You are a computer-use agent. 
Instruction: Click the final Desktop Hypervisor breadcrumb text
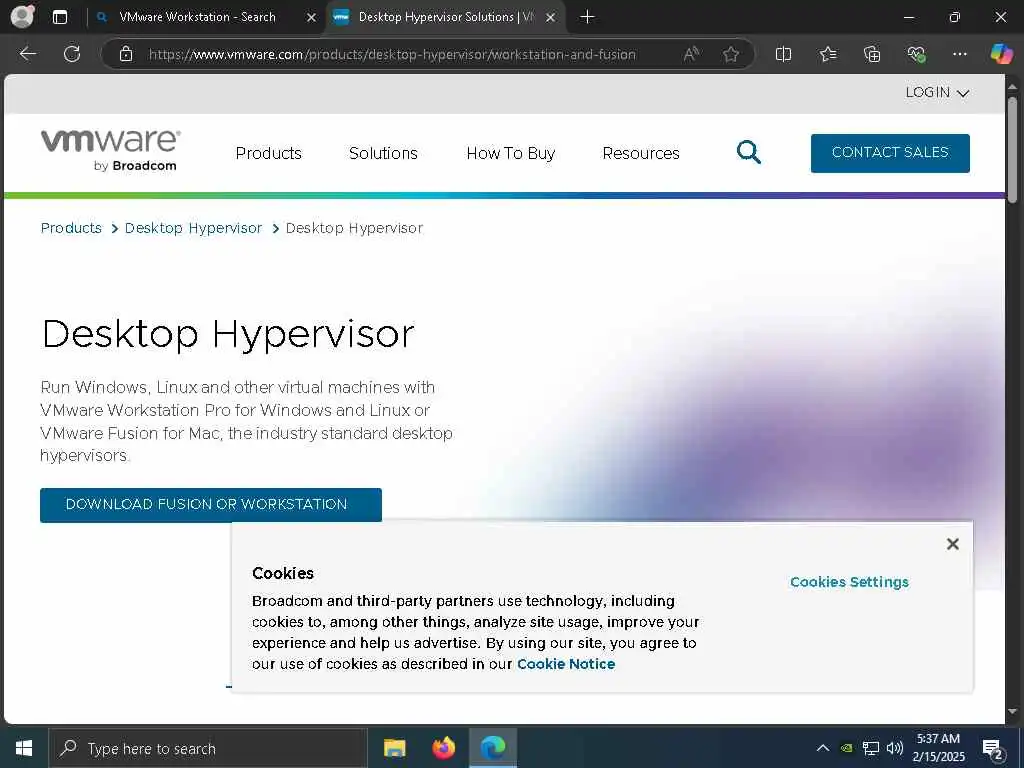point(354,228)
